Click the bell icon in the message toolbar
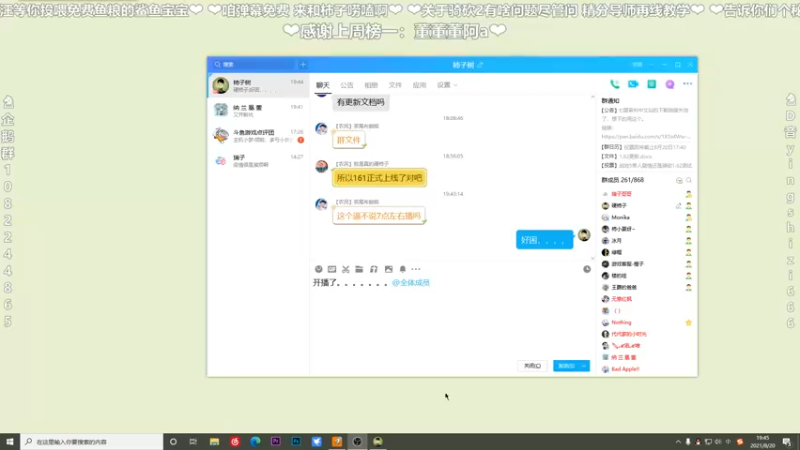 tap(403, 269)
